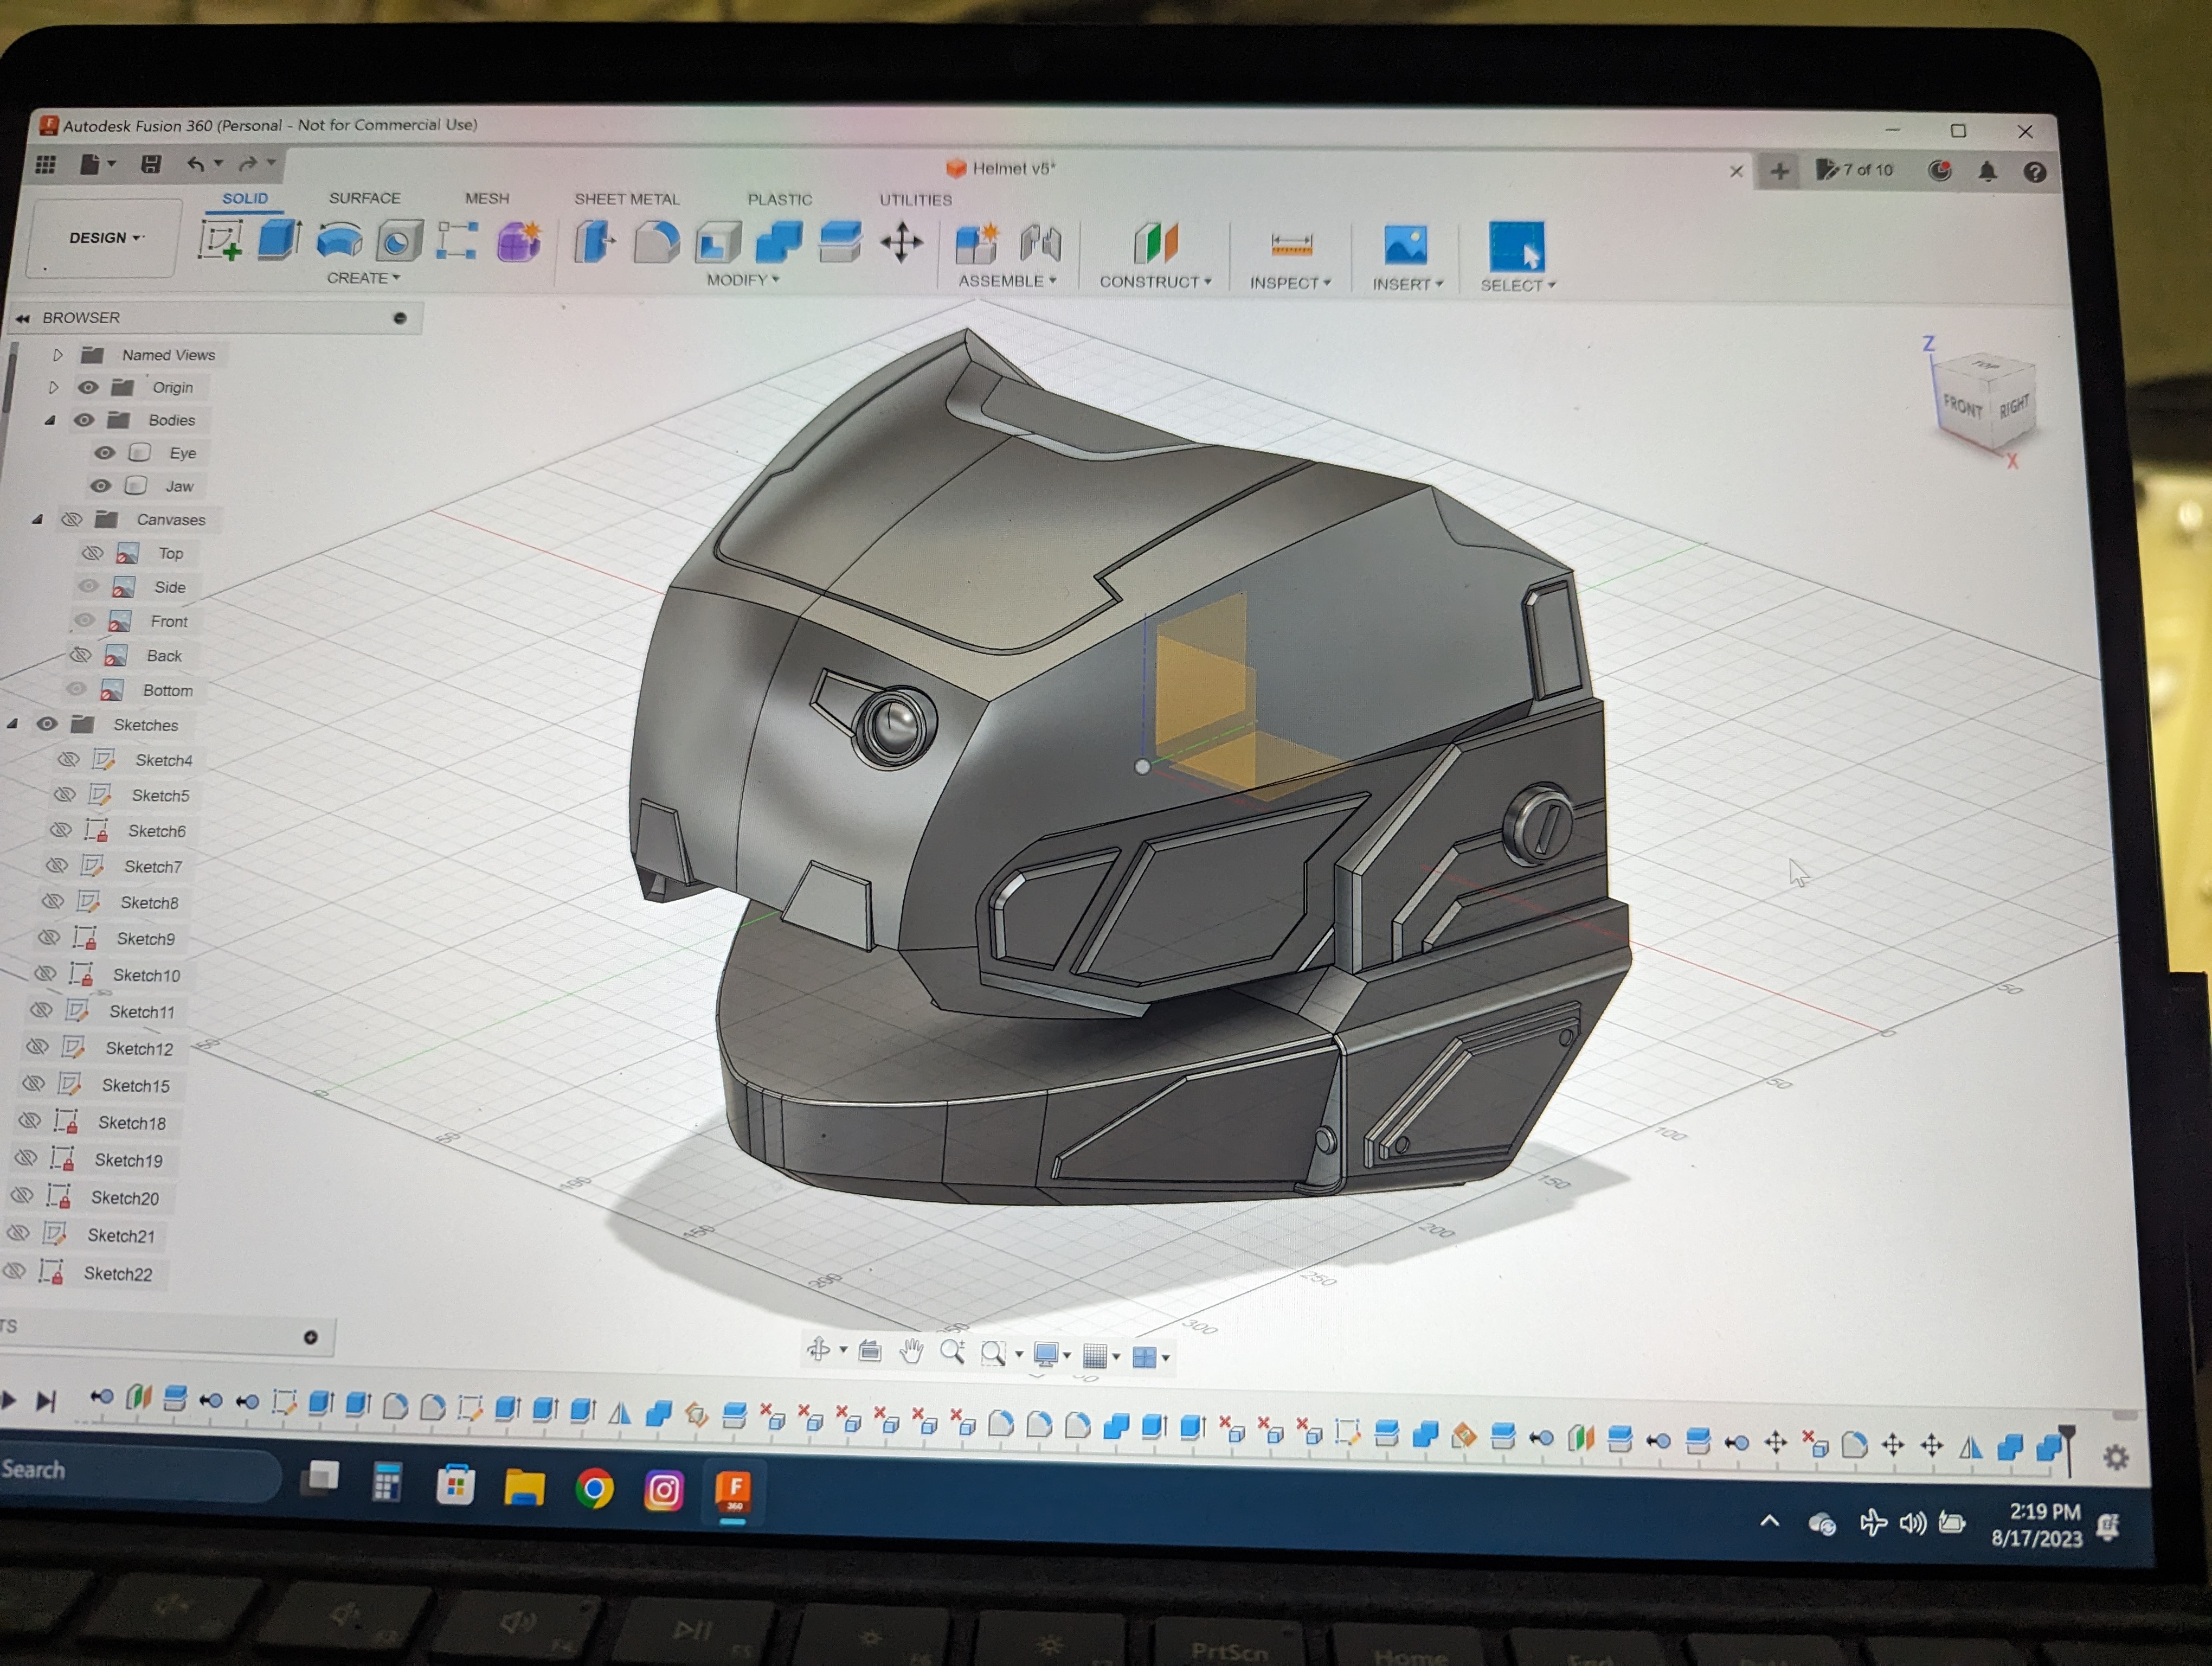Open the DESIGN workspace dropdown
This screenshot has width=2212, height=1666.
[106, 238]
